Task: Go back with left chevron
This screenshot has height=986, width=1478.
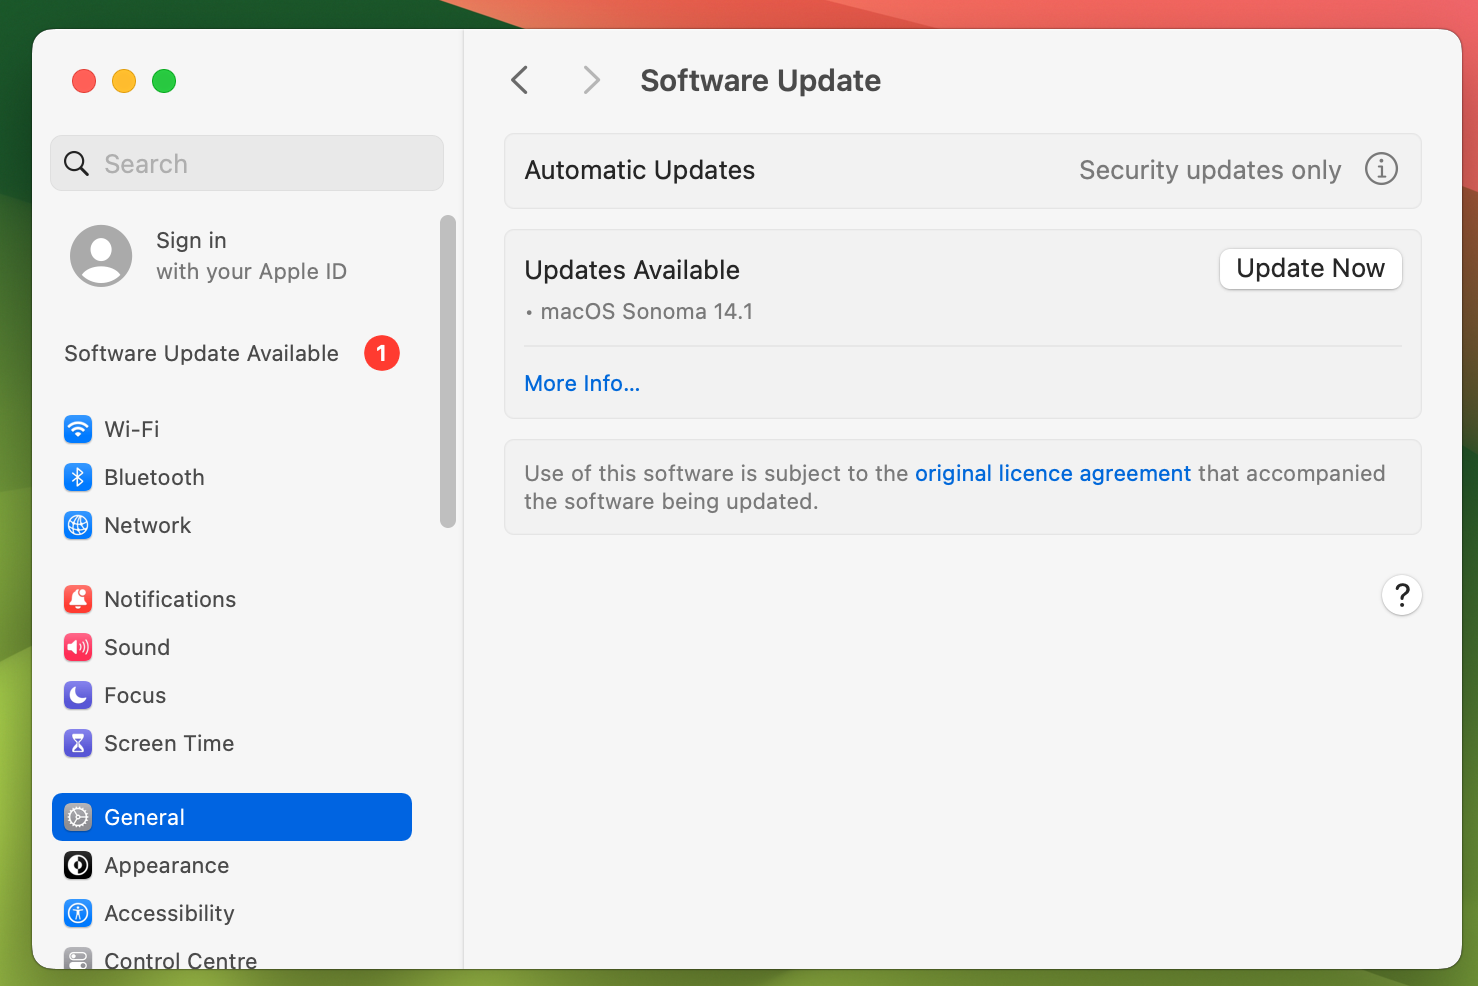Action: tap(519, 80)
